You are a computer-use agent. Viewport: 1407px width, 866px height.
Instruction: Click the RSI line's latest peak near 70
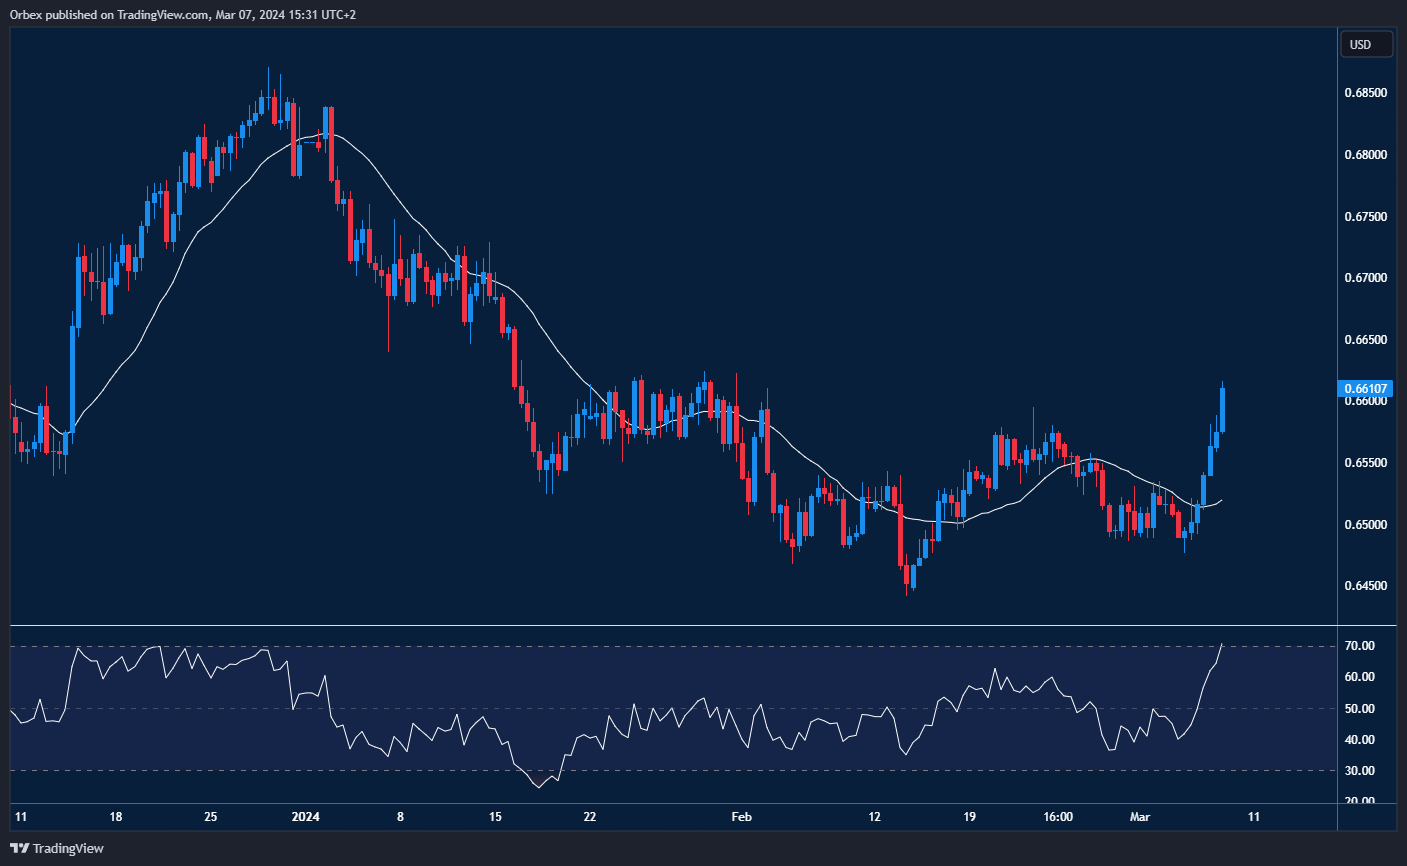1222,645
